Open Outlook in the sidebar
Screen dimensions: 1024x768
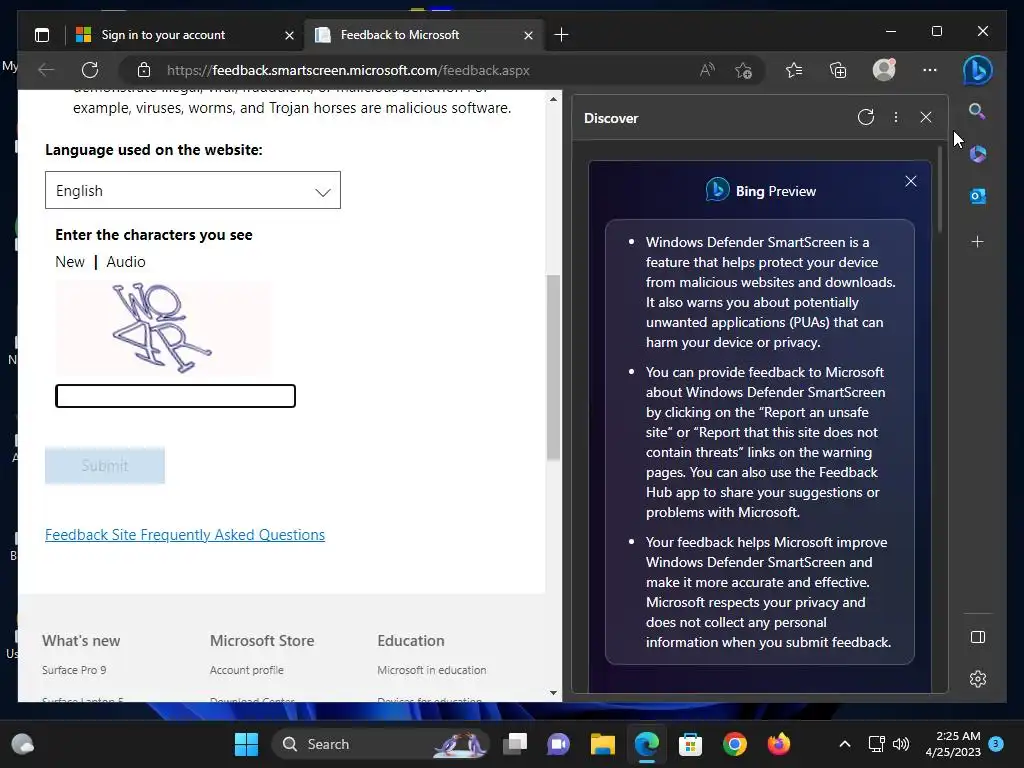click(x=978, y=196)
